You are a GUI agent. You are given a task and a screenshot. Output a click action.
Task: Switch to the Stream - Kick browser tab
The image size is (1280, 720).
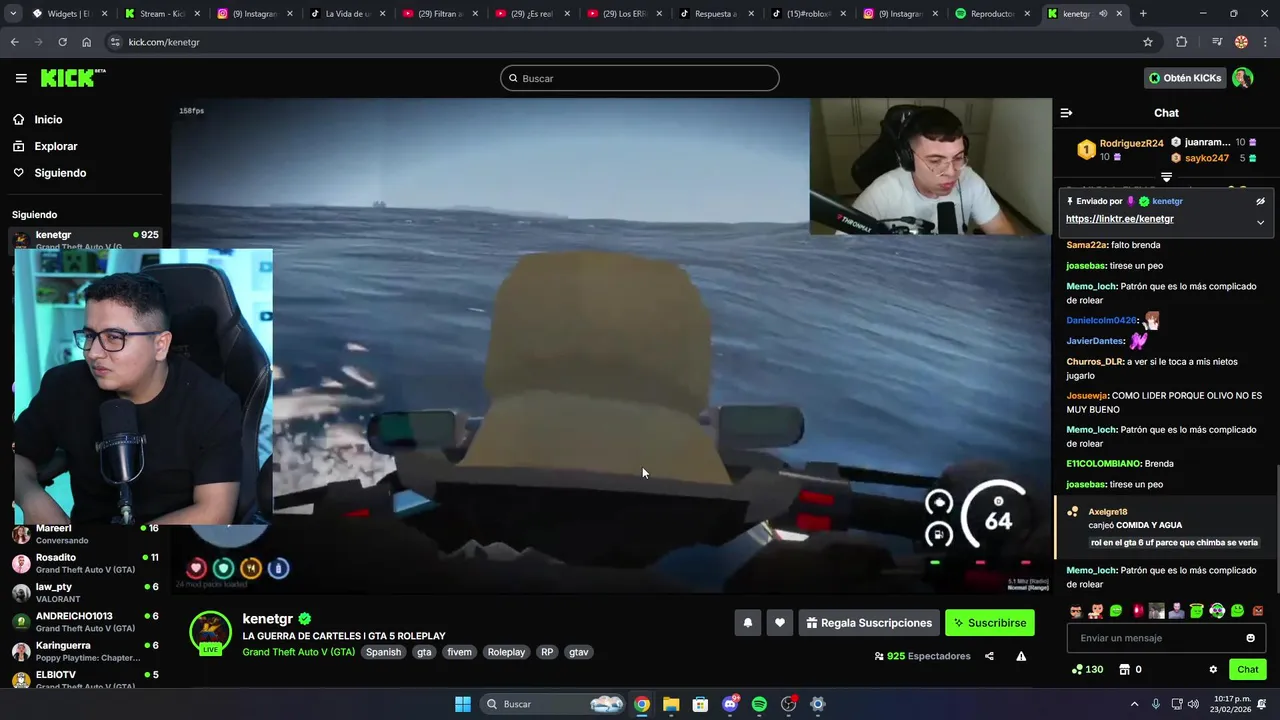click(160, 14)
